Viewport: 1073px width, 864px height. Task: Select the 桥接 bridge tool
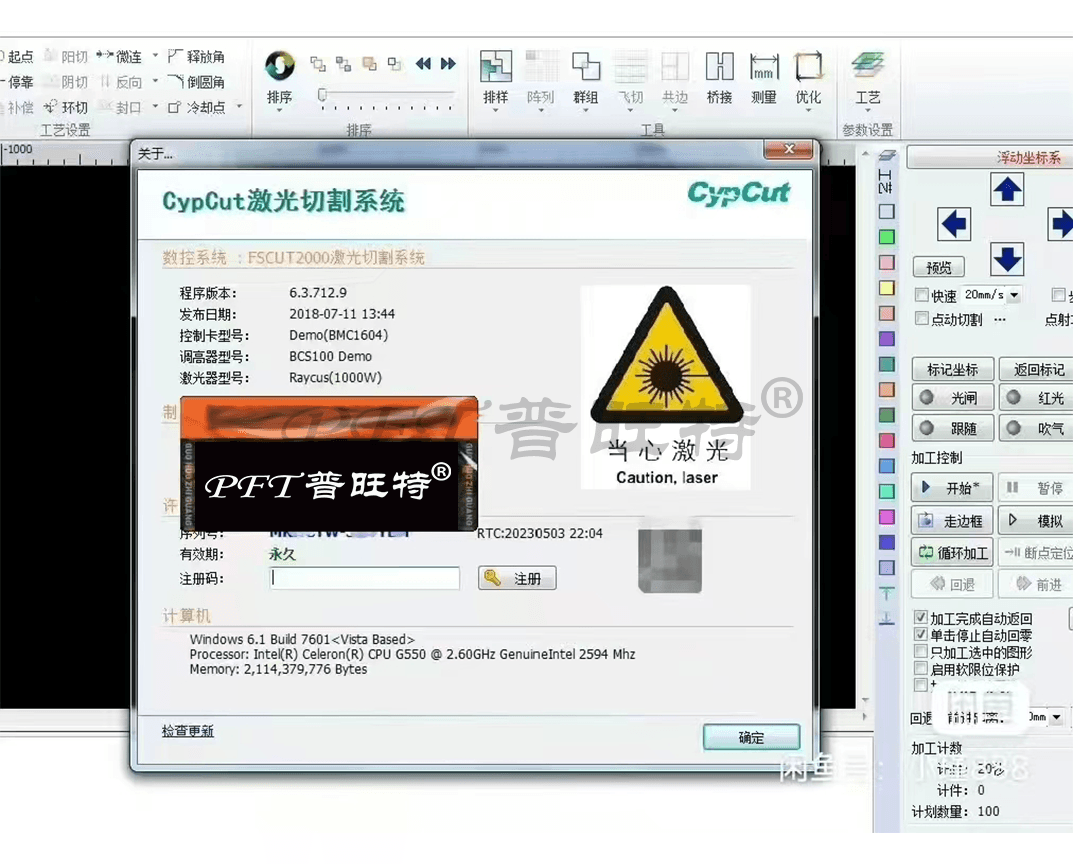pyautogui.click(x=719, y=78)
